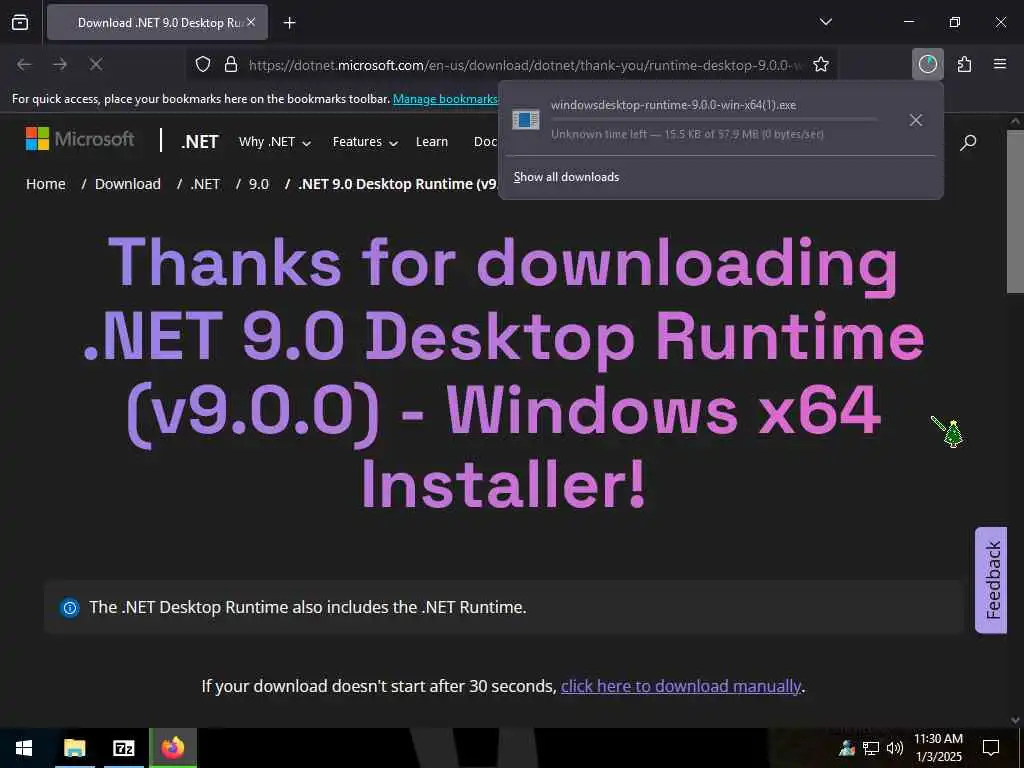
Task: Open Firefox application hamburger menu
Action: point(1000,64)
